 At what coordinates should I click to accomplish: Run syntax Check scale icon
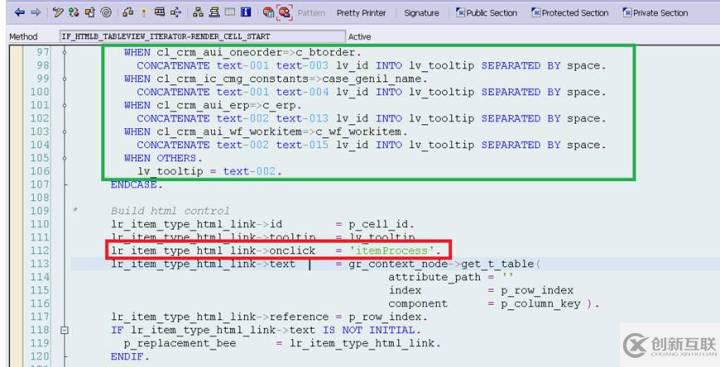pos(128,12)
